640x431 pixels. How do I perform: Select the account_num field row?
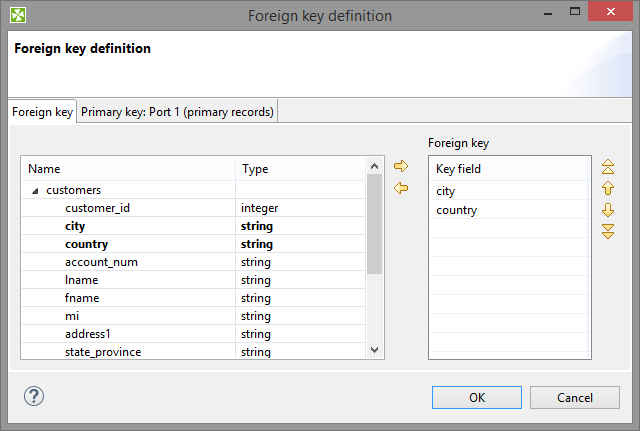pyautogui.click(x=101, y=262)
